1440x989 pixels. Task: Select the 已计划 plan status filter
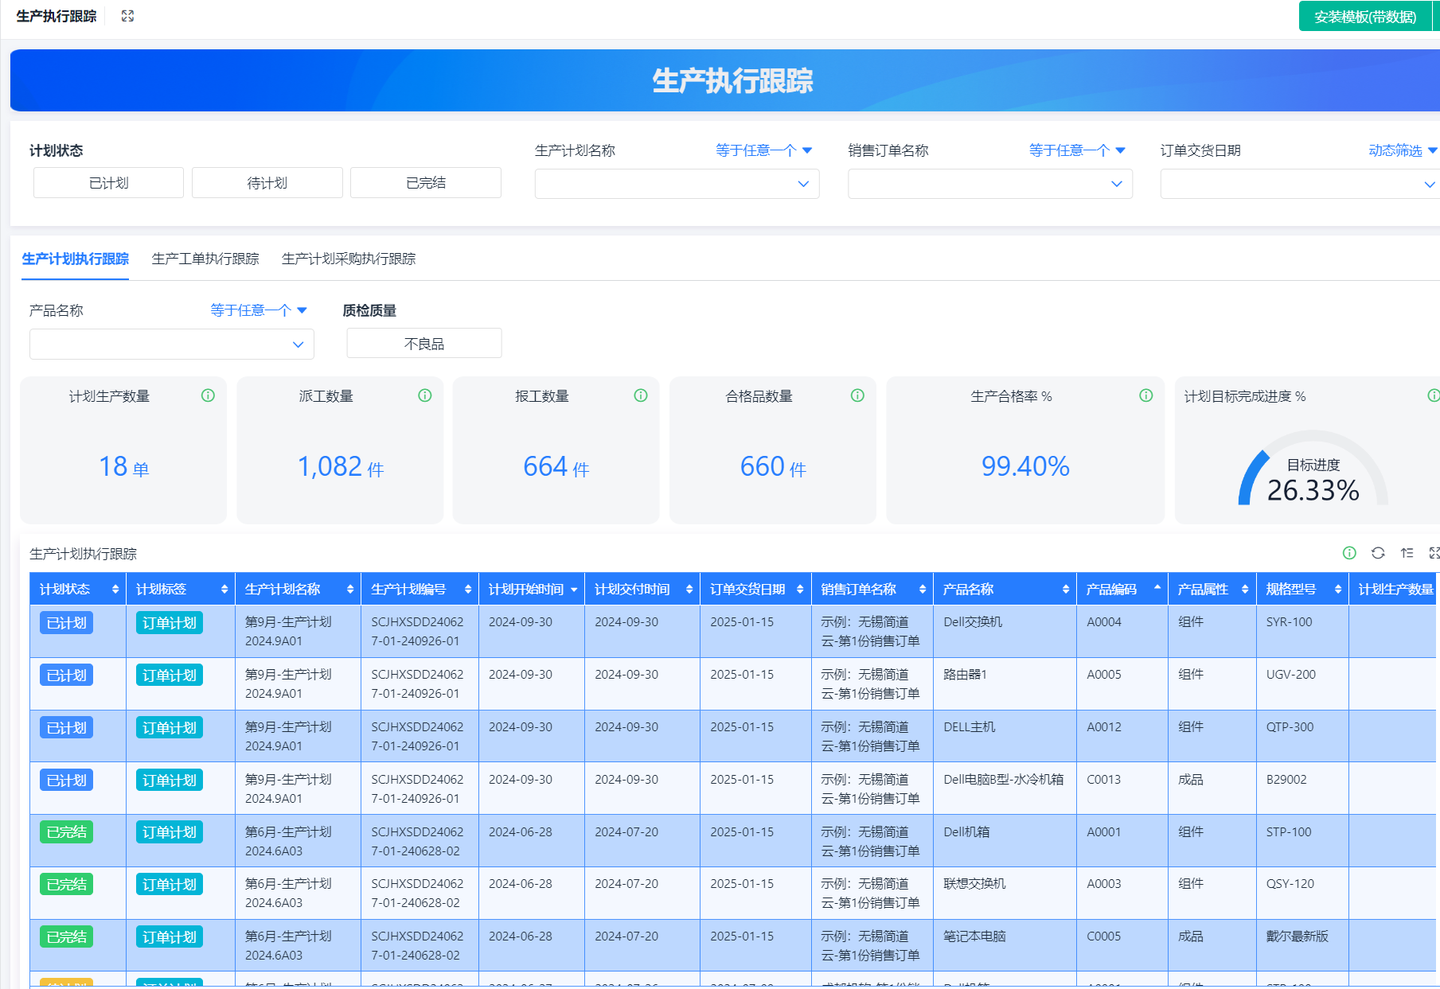(x=107, y=182)
